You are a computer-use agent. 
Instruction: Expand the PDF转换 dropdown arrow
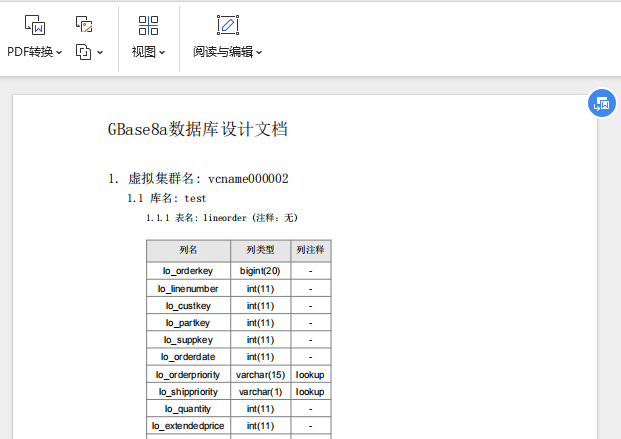point(59,52)
